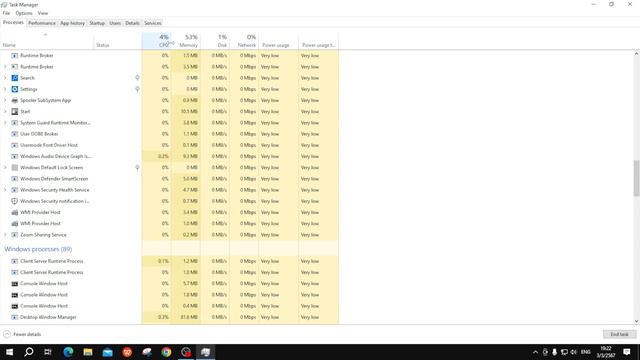
Task: Sort by the Status column header
Action: [x=118, y=41]
